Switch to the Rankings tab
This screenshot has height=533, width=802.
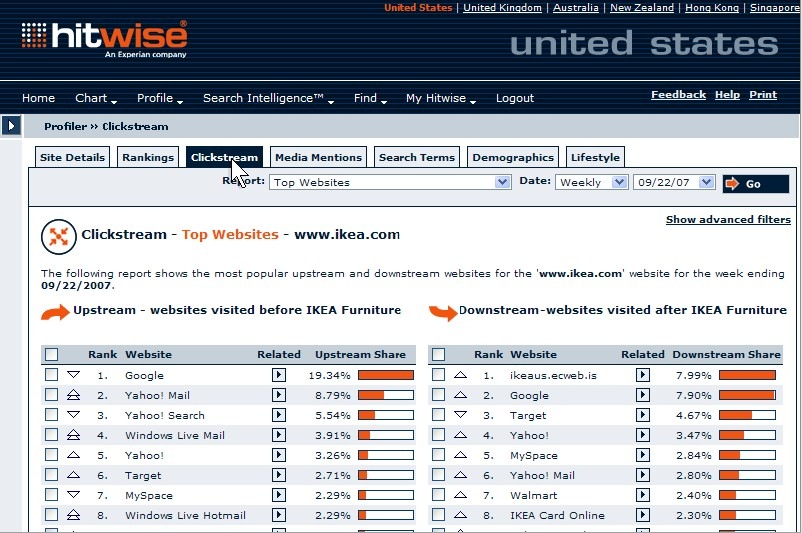[148, 157]
